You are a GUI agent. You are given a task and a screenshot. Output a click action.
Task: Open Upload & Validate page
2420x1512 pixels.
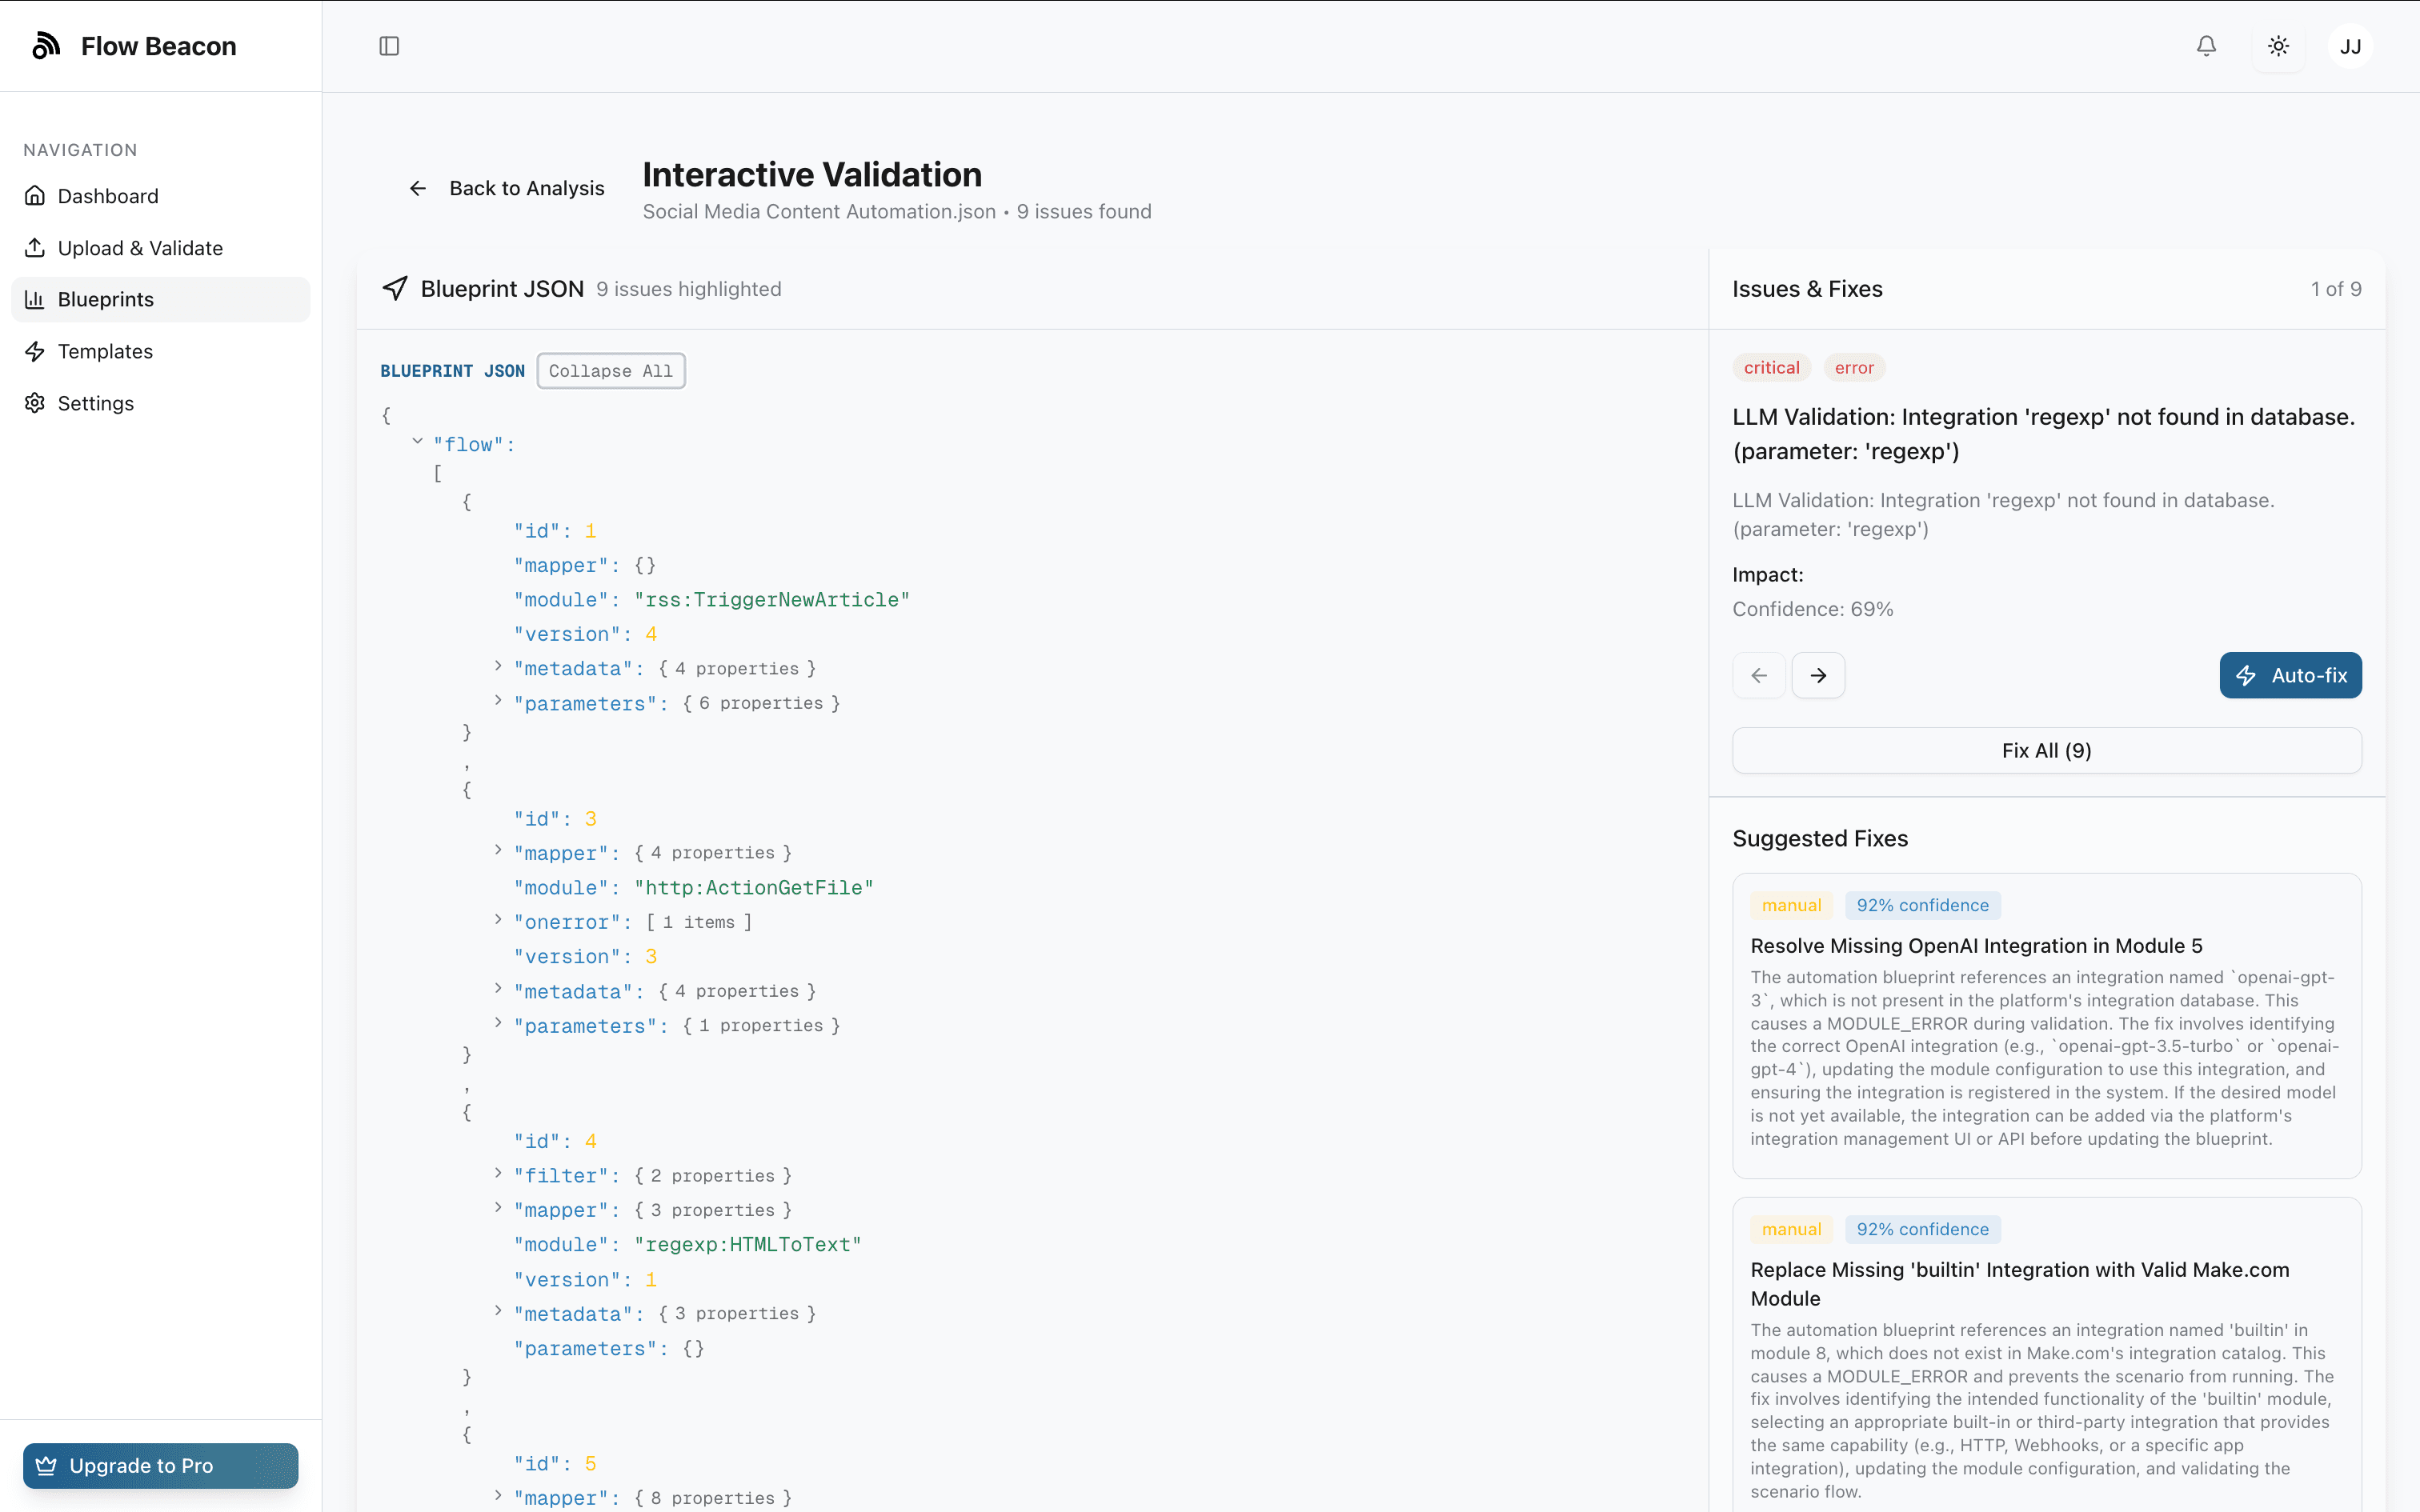coord(140,248)
